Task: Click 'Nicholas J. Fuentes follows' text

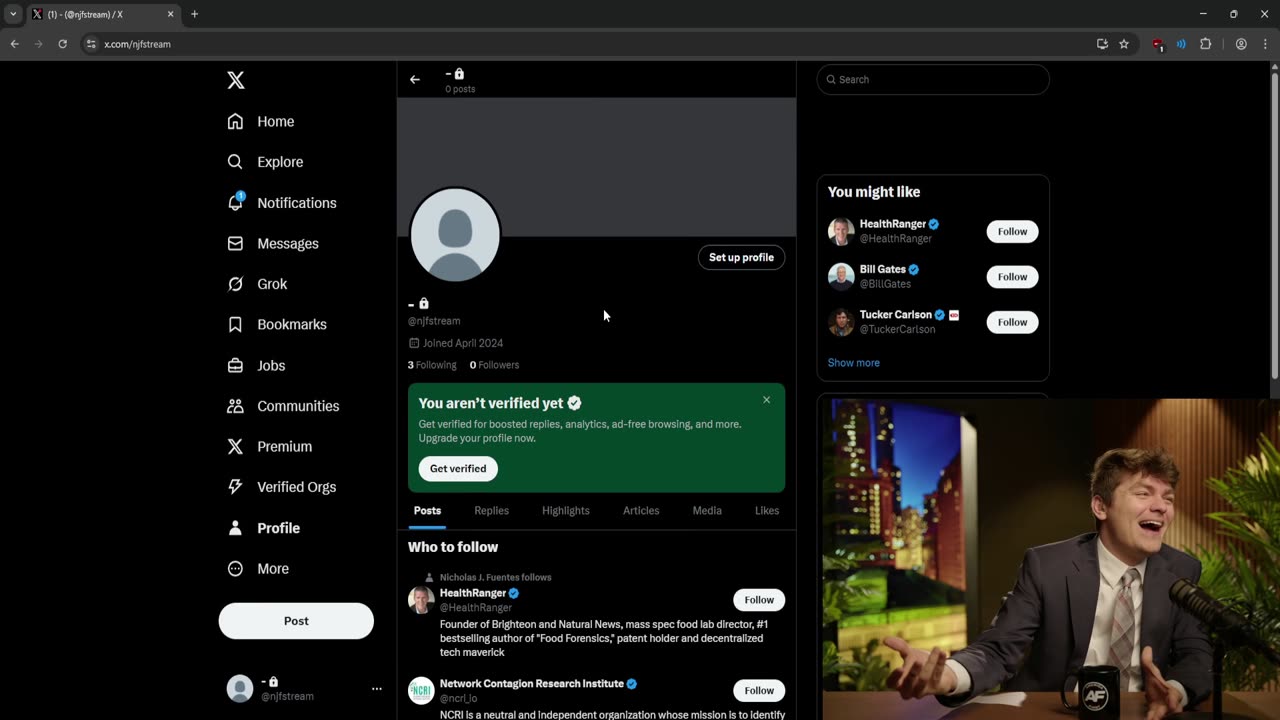Action: coord(496,577)
